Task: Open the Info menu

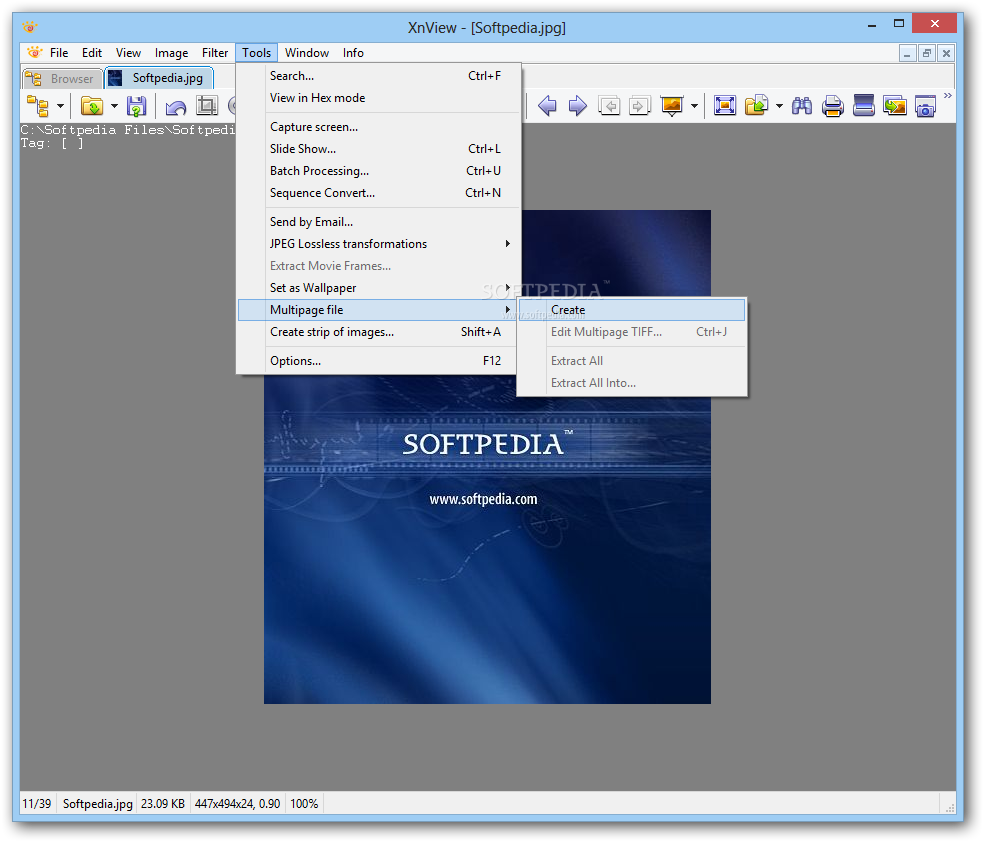Action: click(353, 53)
